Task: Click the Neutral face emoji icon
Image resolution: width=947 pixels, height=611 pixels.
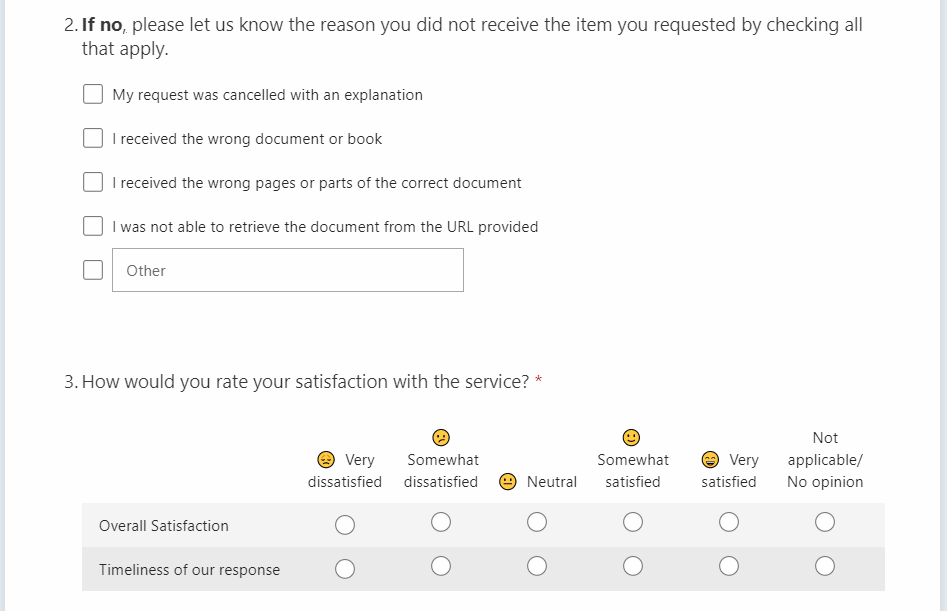Action: (x=508, y=482)
